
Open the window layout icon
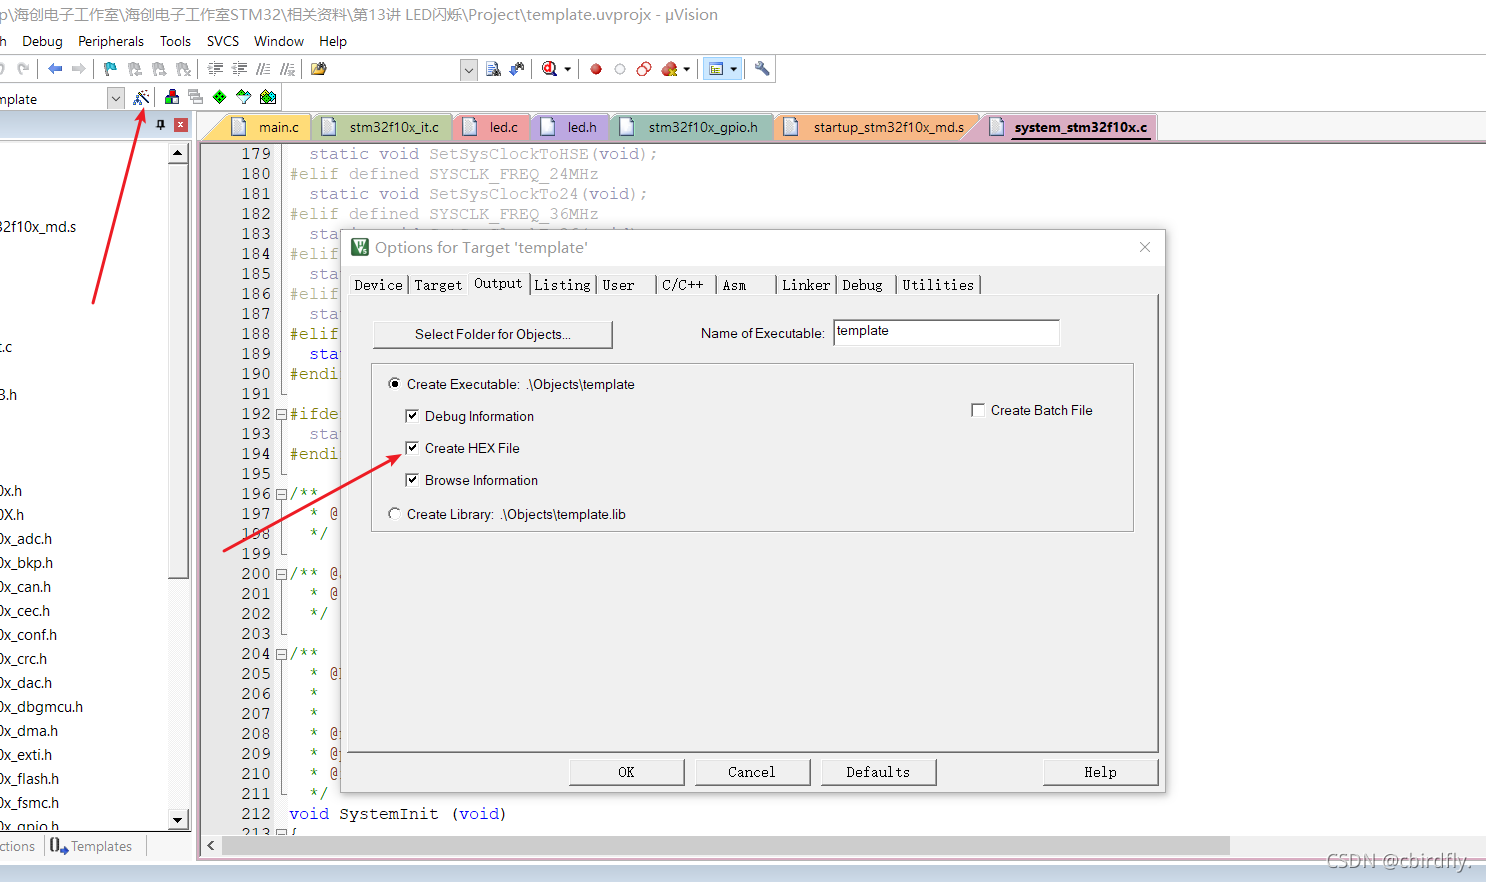click(716, 69)
